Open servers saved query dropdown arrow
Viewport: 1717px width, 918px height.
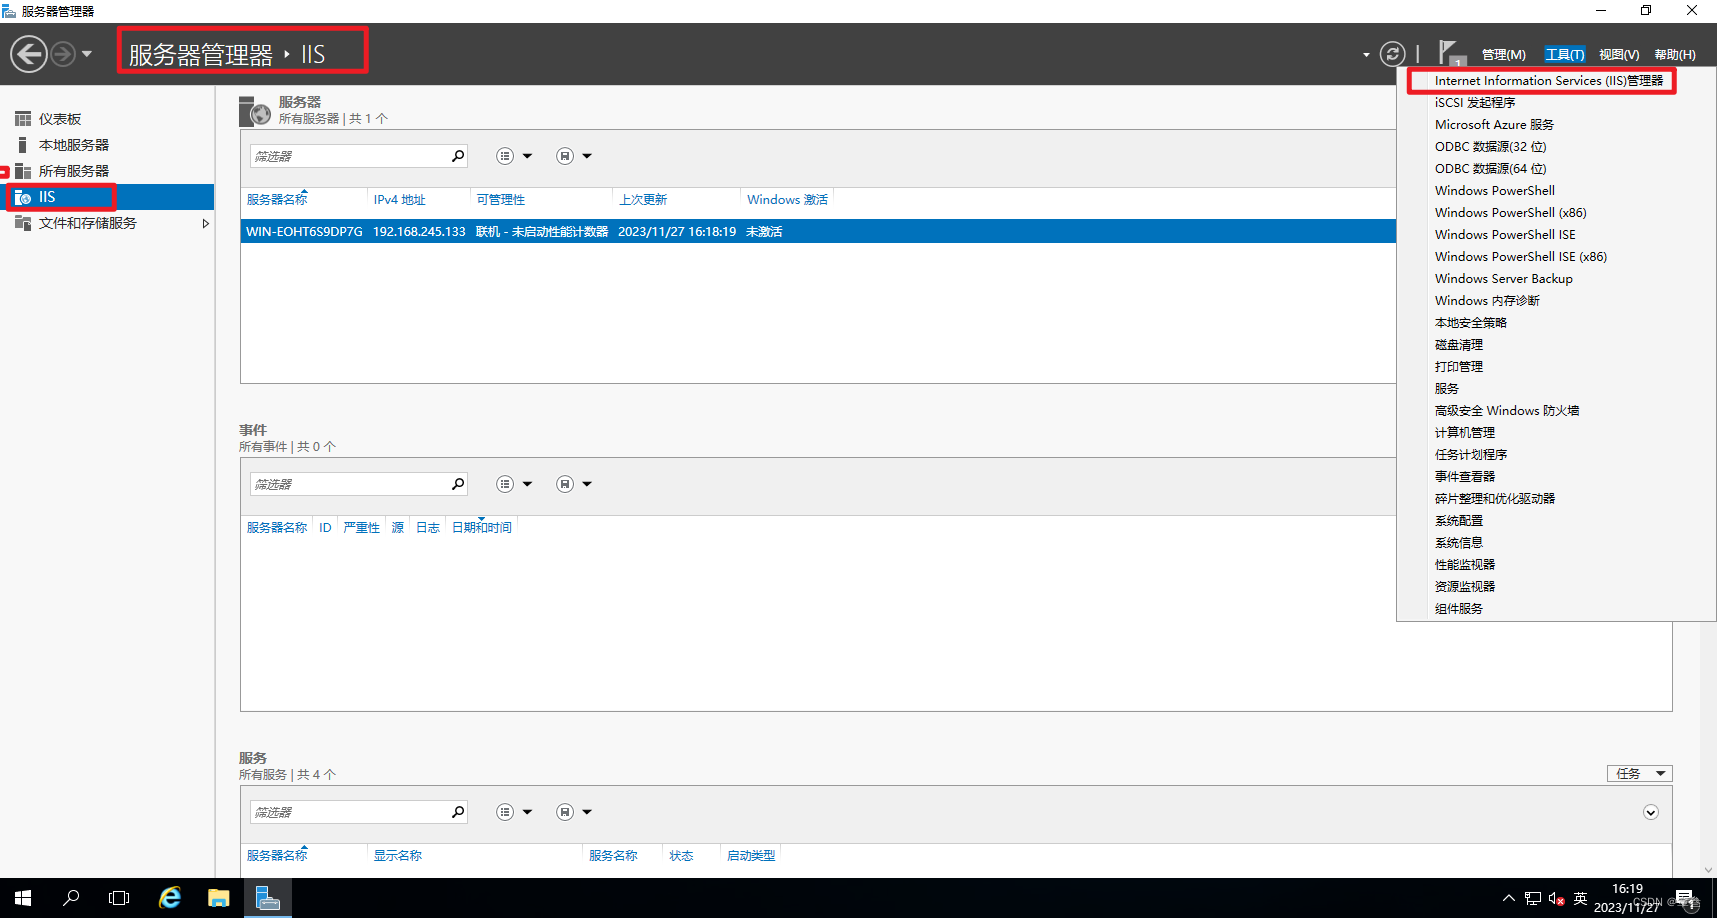pyautogui.click(x=587, y=156)
